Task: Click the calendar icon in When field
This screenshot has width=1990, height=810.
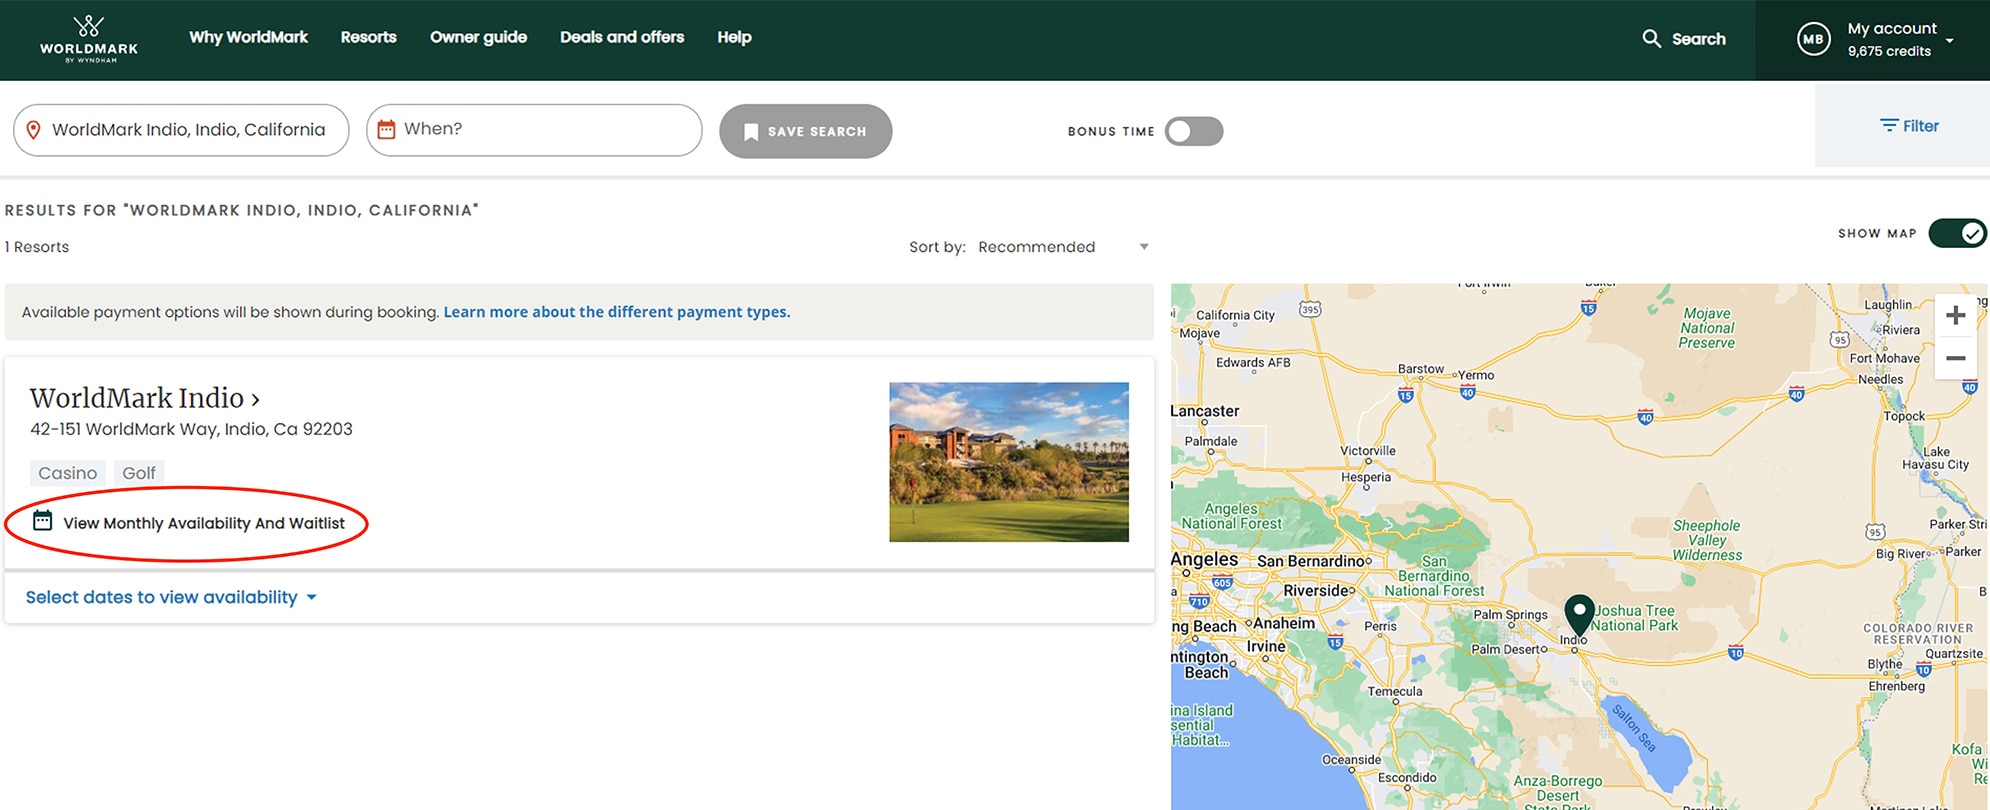Action: (x=386, y=129)
